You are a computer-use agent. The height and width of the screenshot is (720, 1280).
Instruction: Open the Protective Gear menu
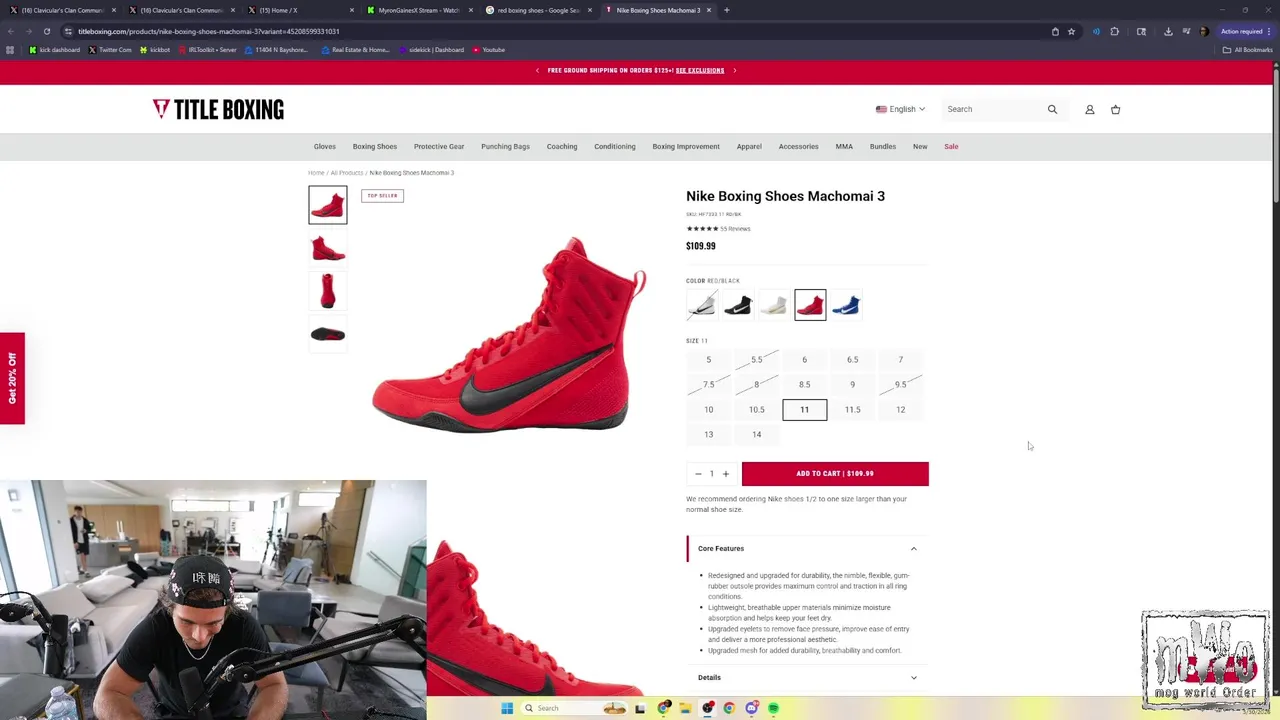[x=439, y=147]
